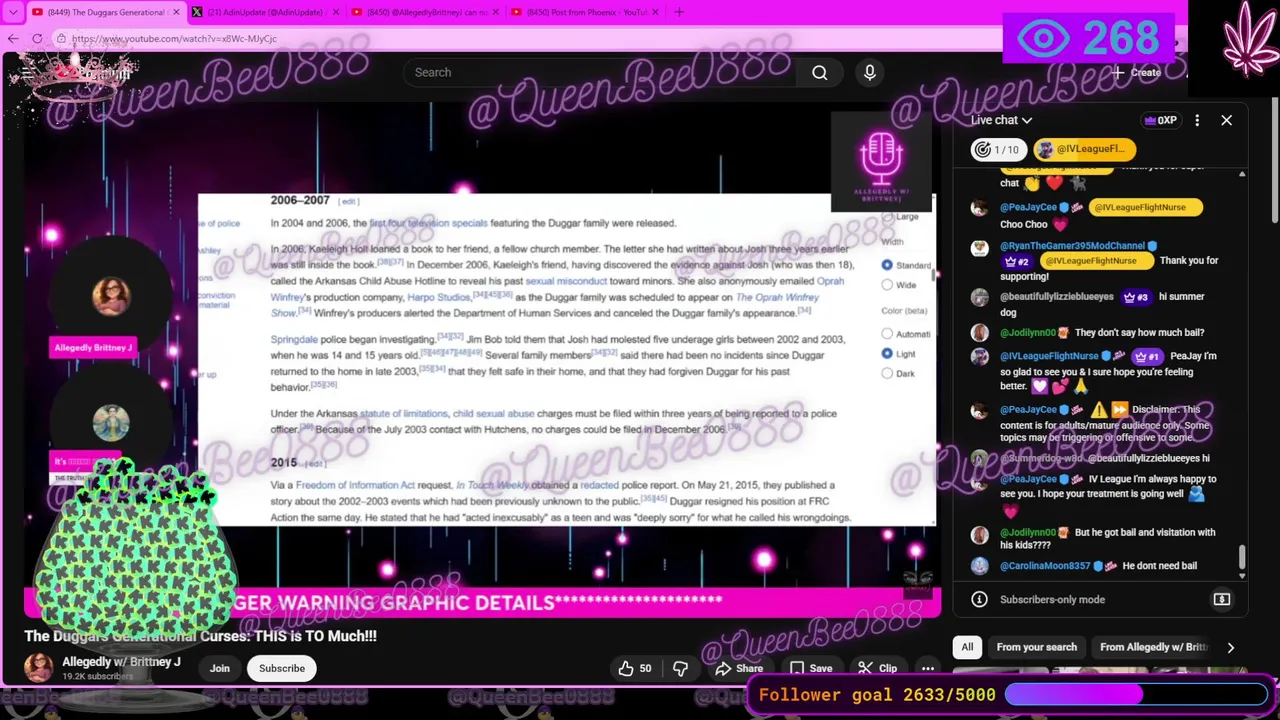Open the Harpo Studios link
Viewport: 1280px width, 720px height.
[438, 297]
